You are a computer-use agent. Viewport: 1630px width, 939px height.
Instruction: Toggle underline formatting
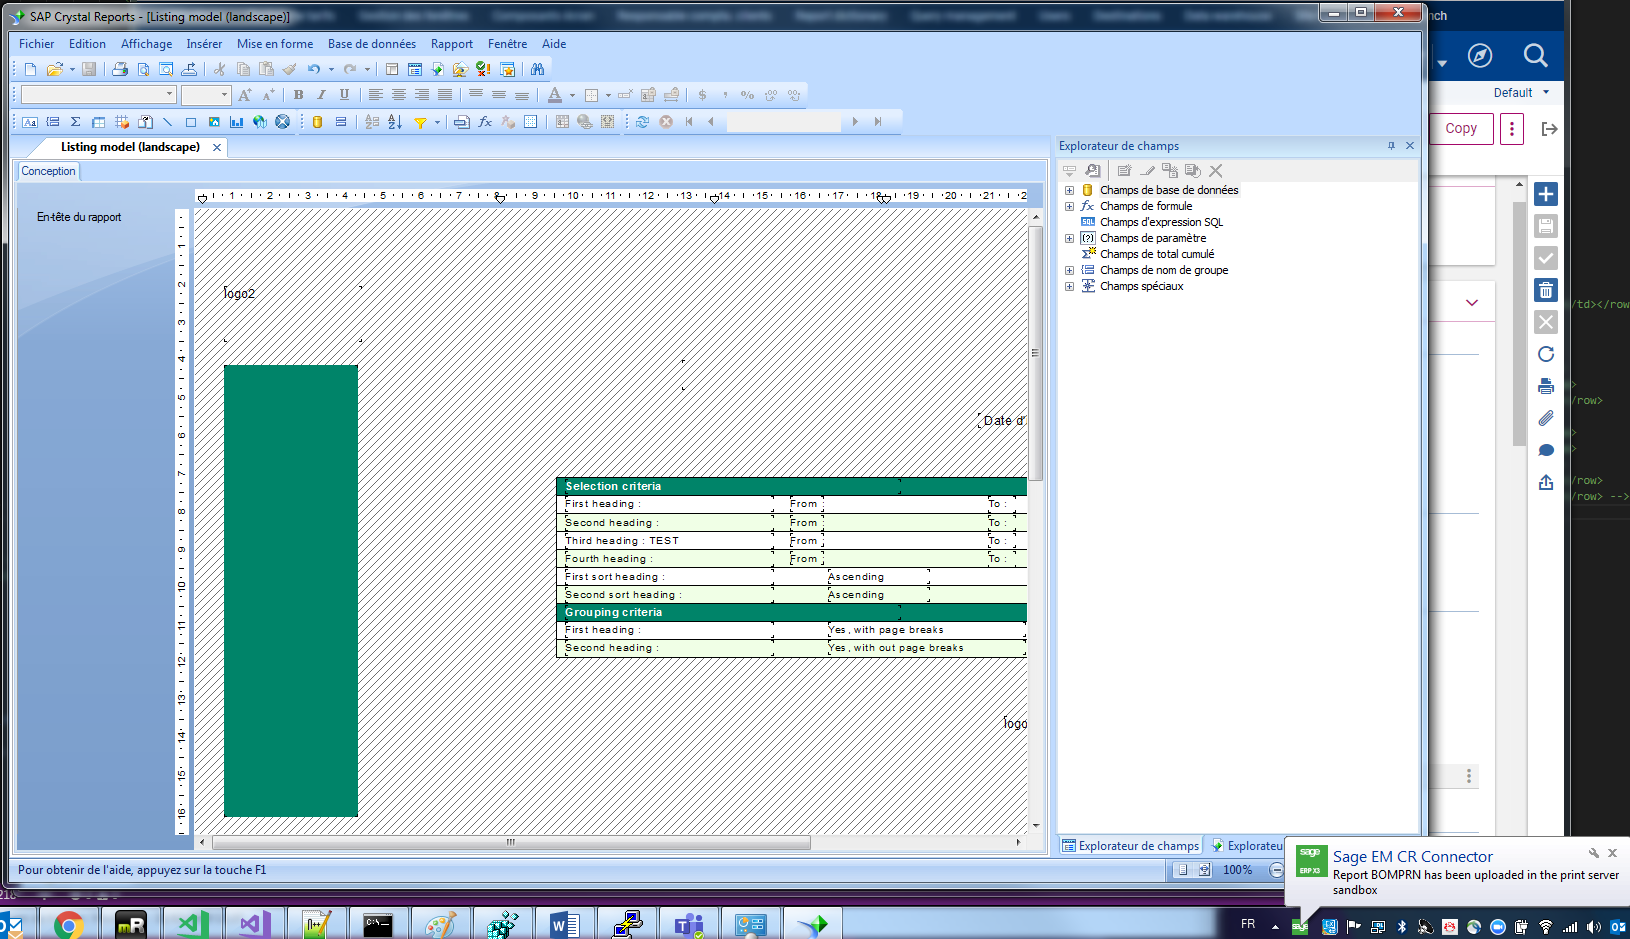pyautogui.click(x=345, y=94)
